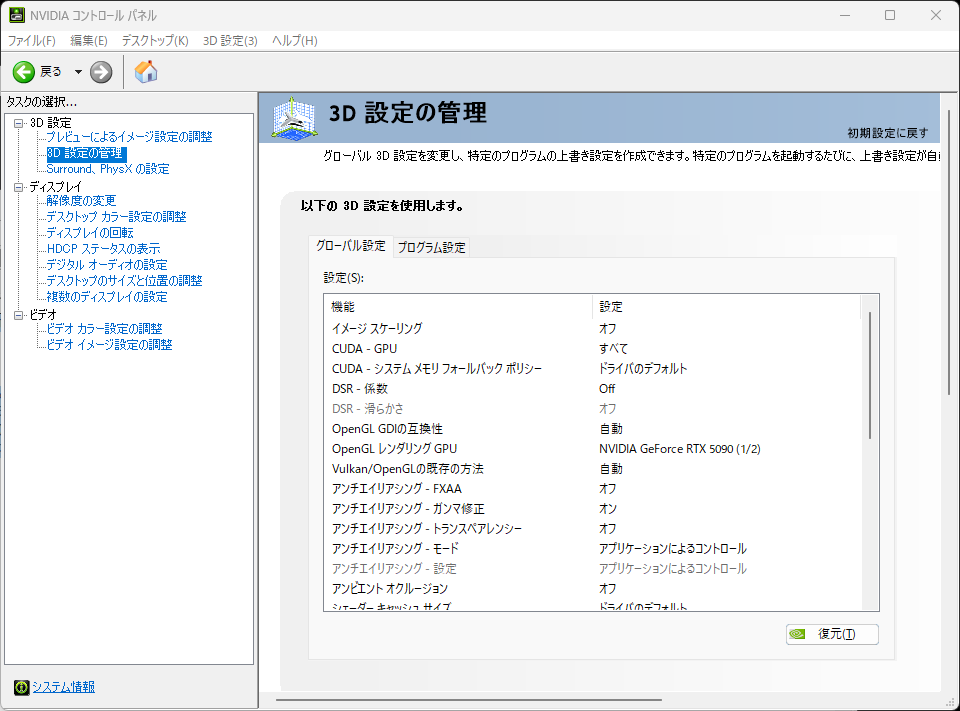
Task: Click 初期設定に戻す in the header
Action: [x=887, y=133]
